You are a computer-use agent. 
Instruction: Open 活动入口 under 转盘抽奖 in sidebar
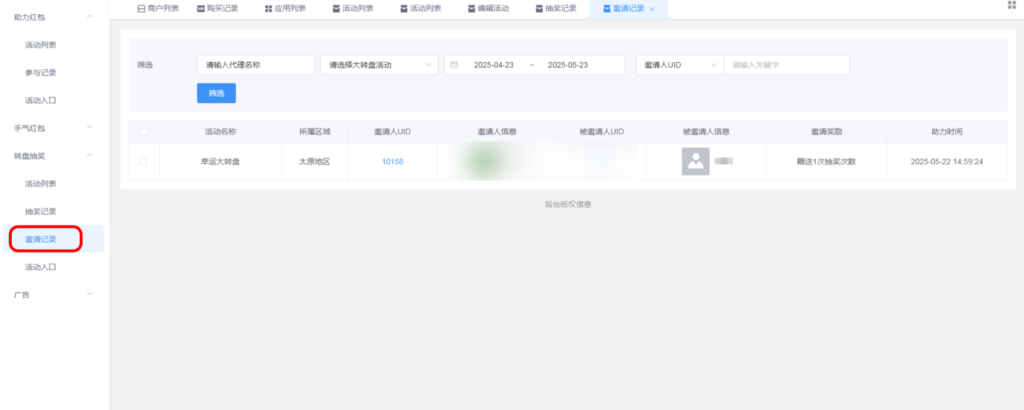(x=40, y=267)
